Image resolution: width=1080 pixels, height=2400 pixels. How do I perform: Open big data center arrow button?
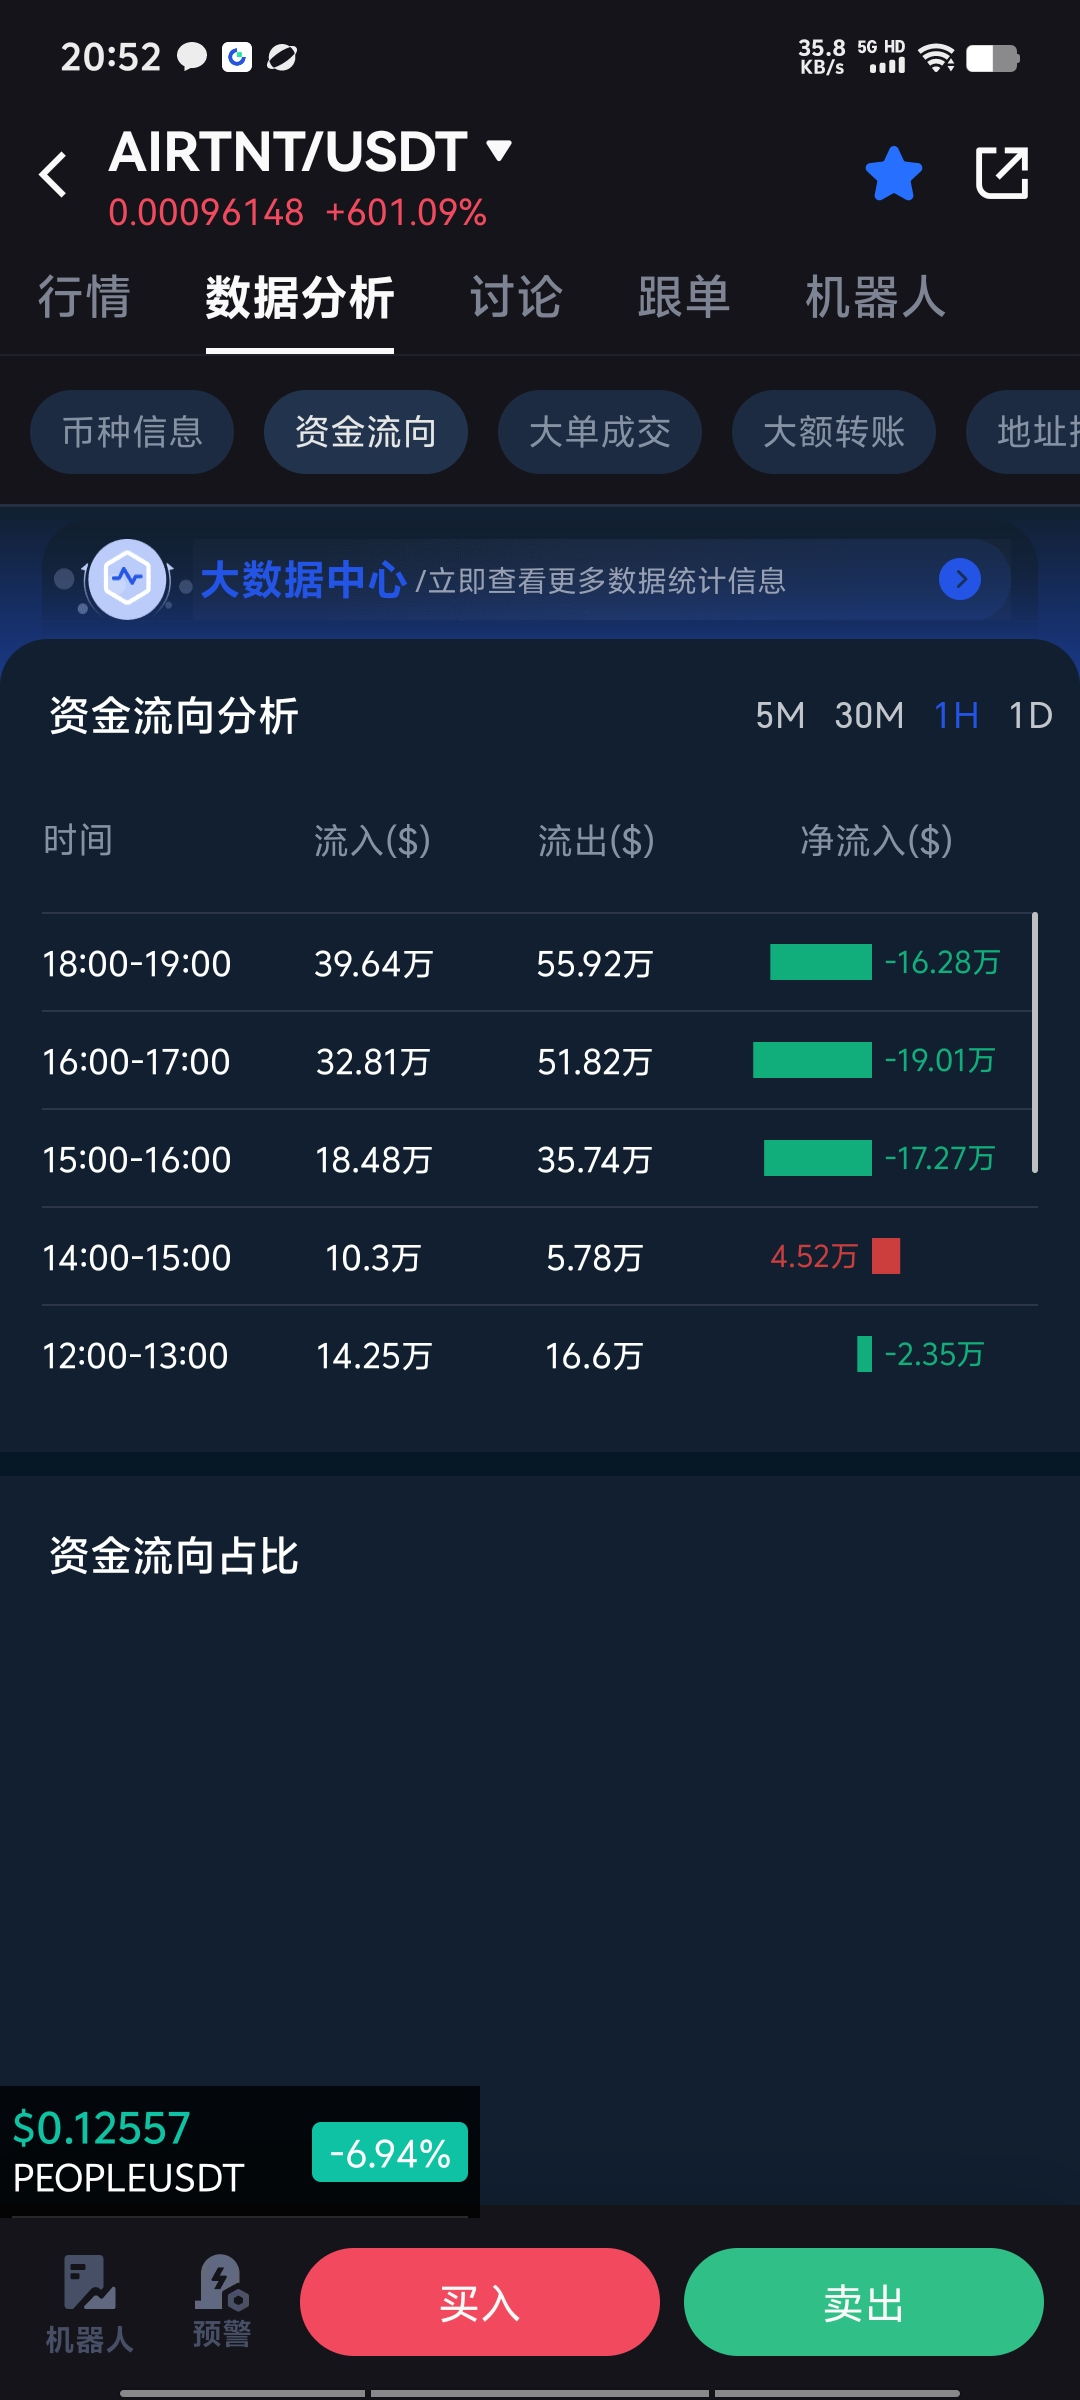tap(960, 579)
